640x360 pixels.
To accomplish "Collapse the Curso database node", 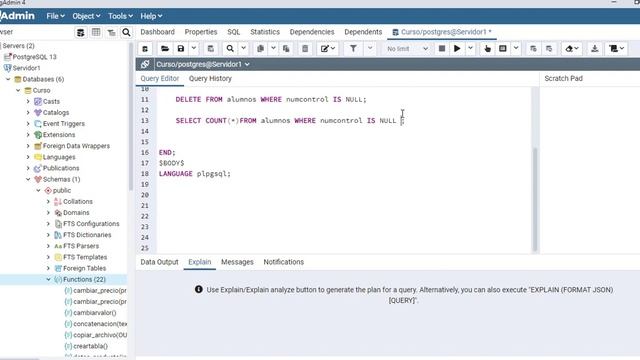I will 18,90.
